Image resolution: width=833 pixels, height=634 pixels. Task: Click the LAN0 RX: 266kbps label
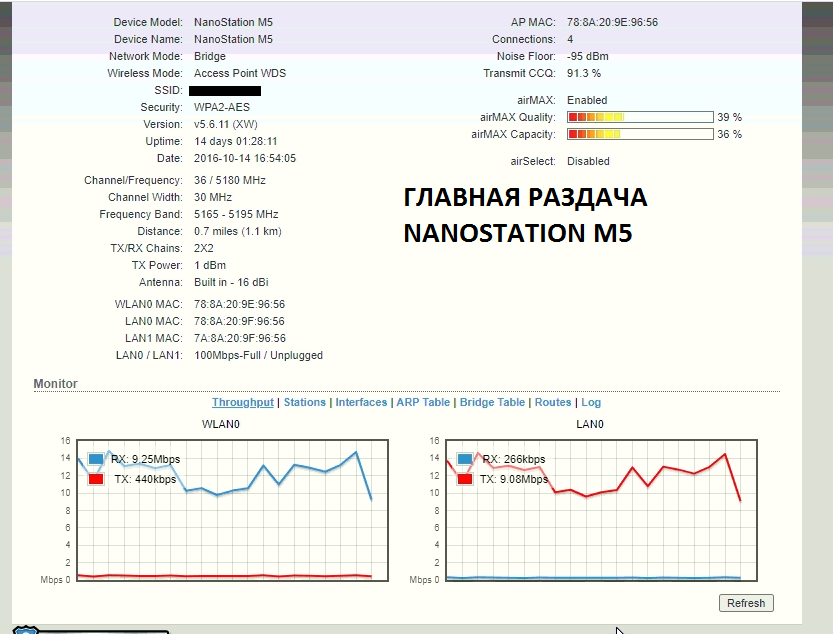(514, 459)
